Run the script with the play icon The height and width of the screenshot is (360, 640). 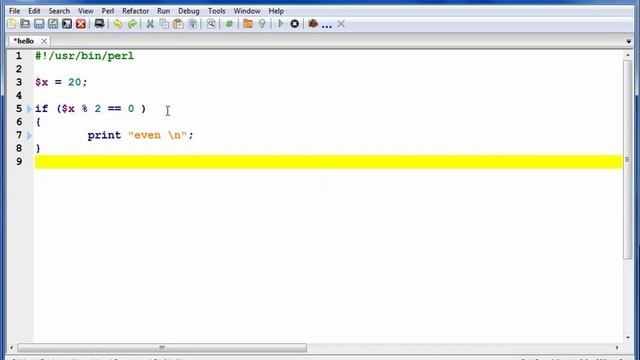pyautogui.click(x=280, y=24)
